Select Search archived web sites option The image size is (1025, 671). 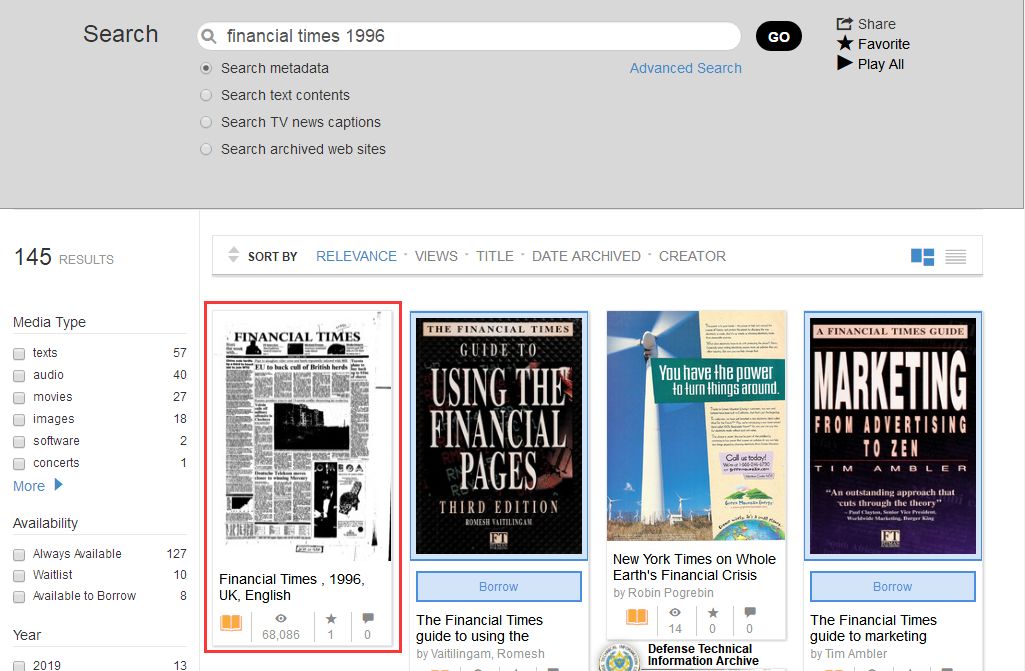tap(206, 149)
